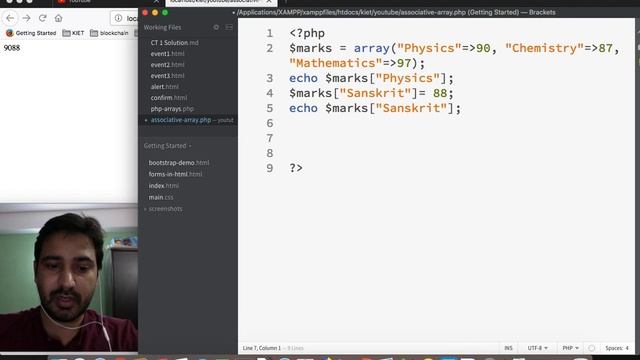Open the UTF-8 encoding dropdown

537,348
